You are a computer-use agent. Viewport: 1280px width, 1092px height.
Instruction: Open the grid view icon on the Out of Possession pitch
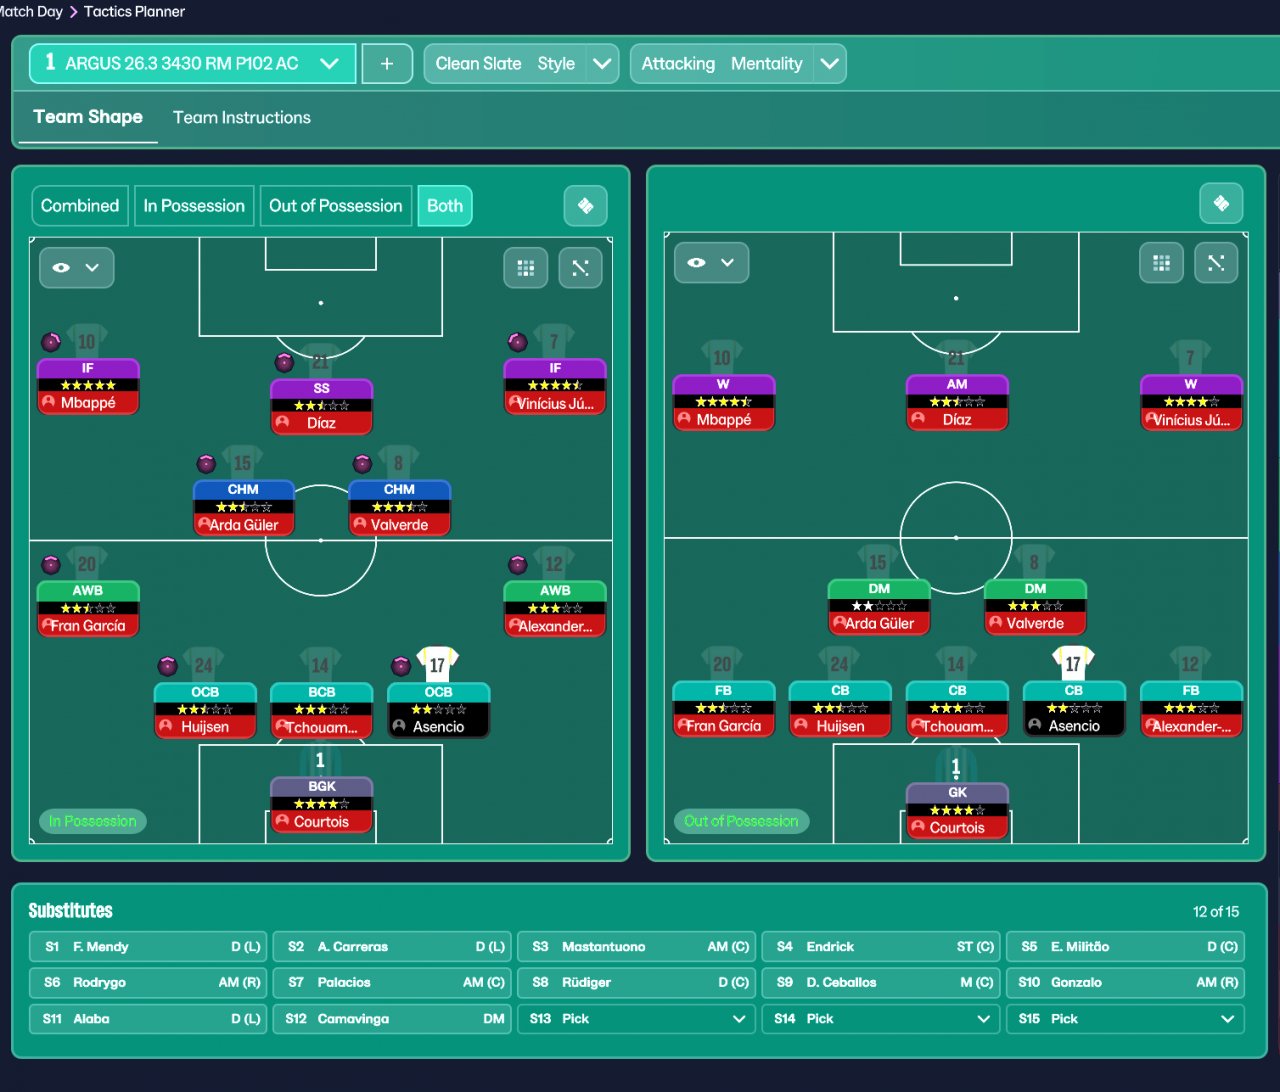click(1161, 263)
